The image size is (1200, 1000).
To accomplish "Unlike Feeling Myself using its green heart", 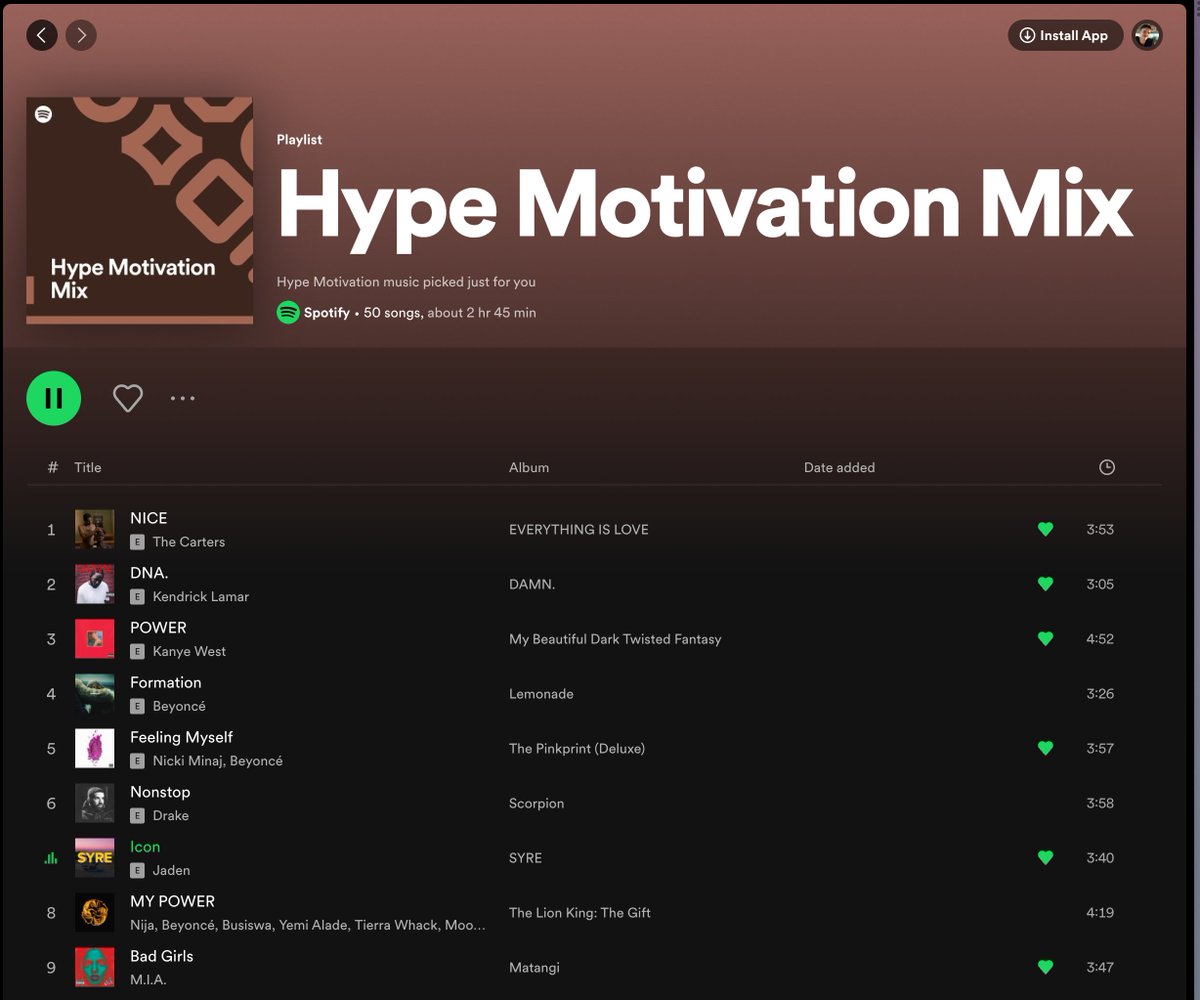I will click(1045, 748).
